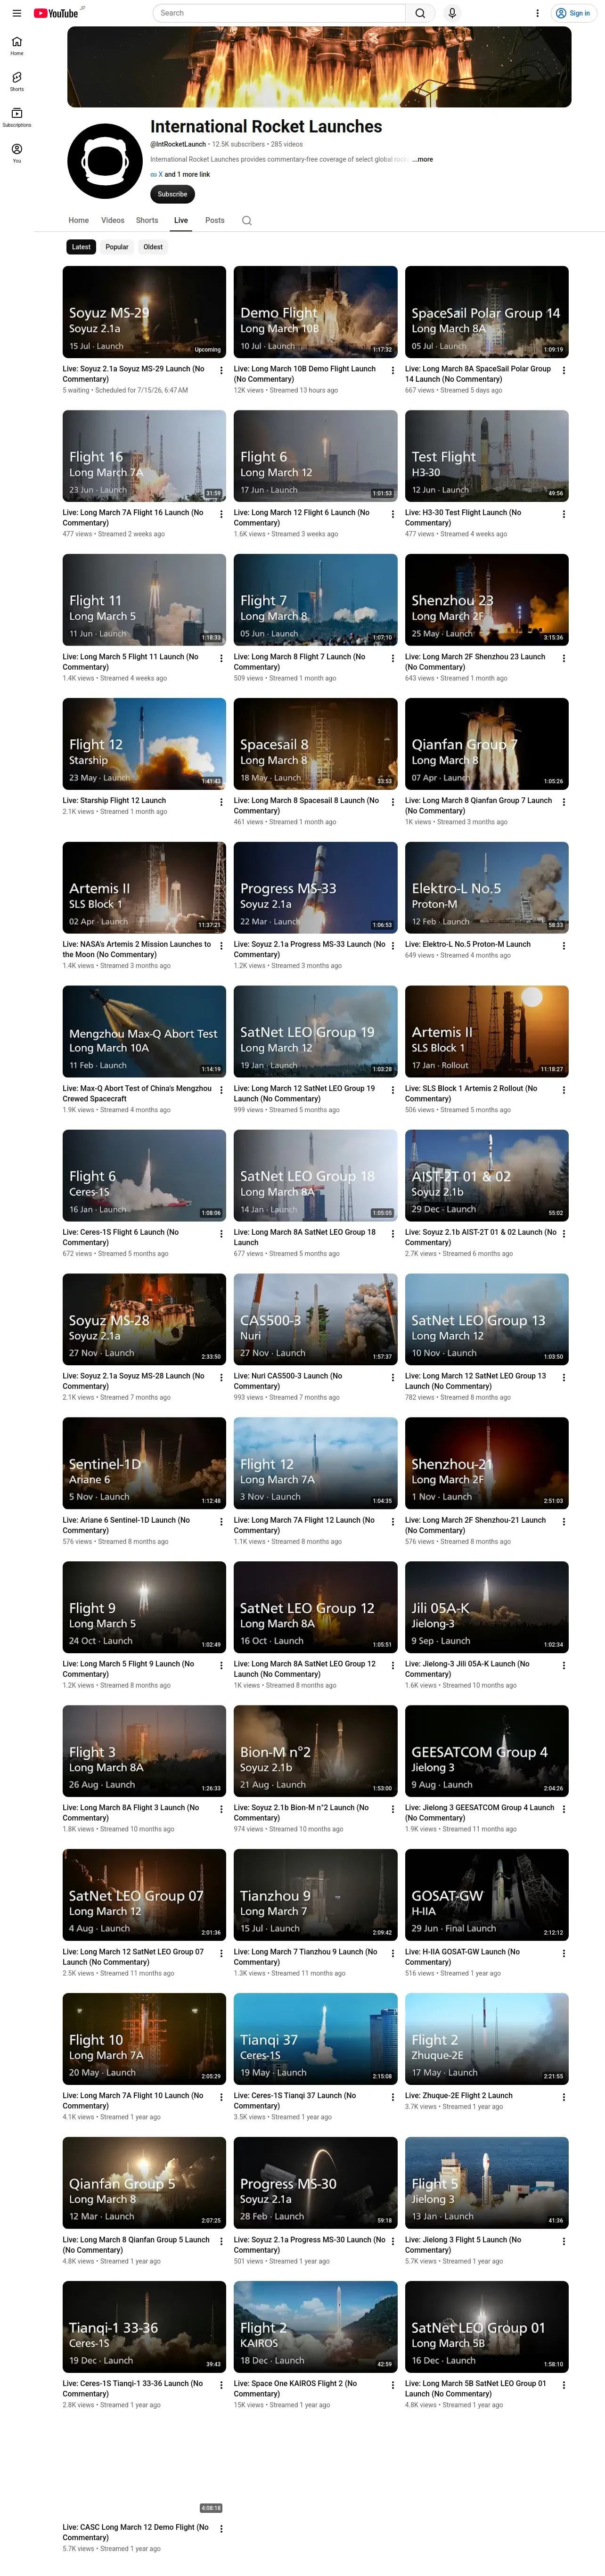Search within channel using tab bar magnifier
Viewport: 605px width, 2576px height.
246,220
